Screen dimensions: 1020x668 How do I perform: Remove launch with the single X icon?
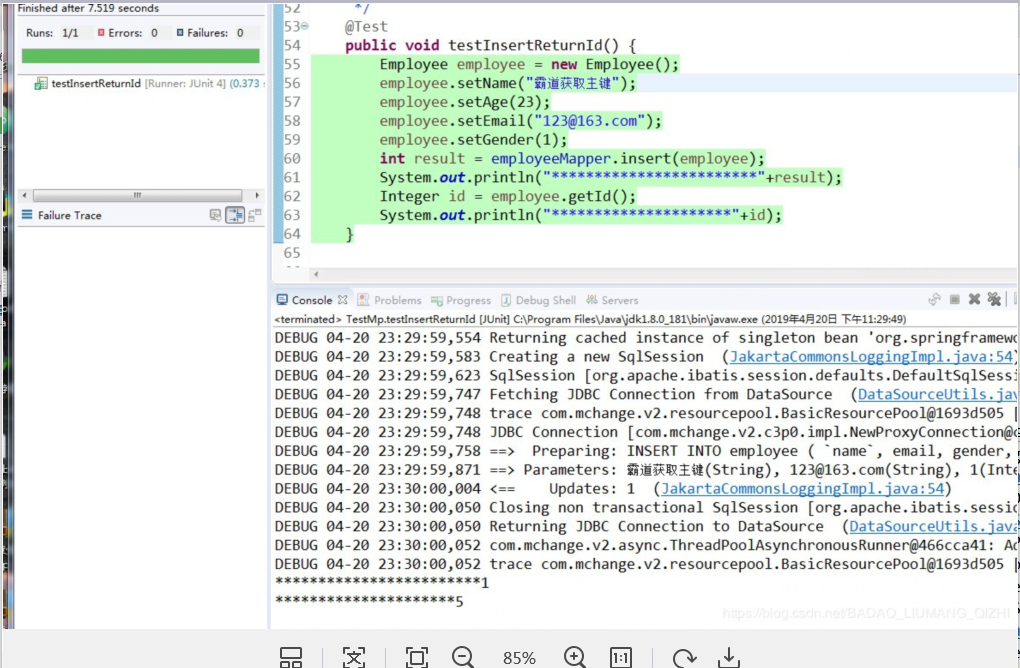[974, 299]
